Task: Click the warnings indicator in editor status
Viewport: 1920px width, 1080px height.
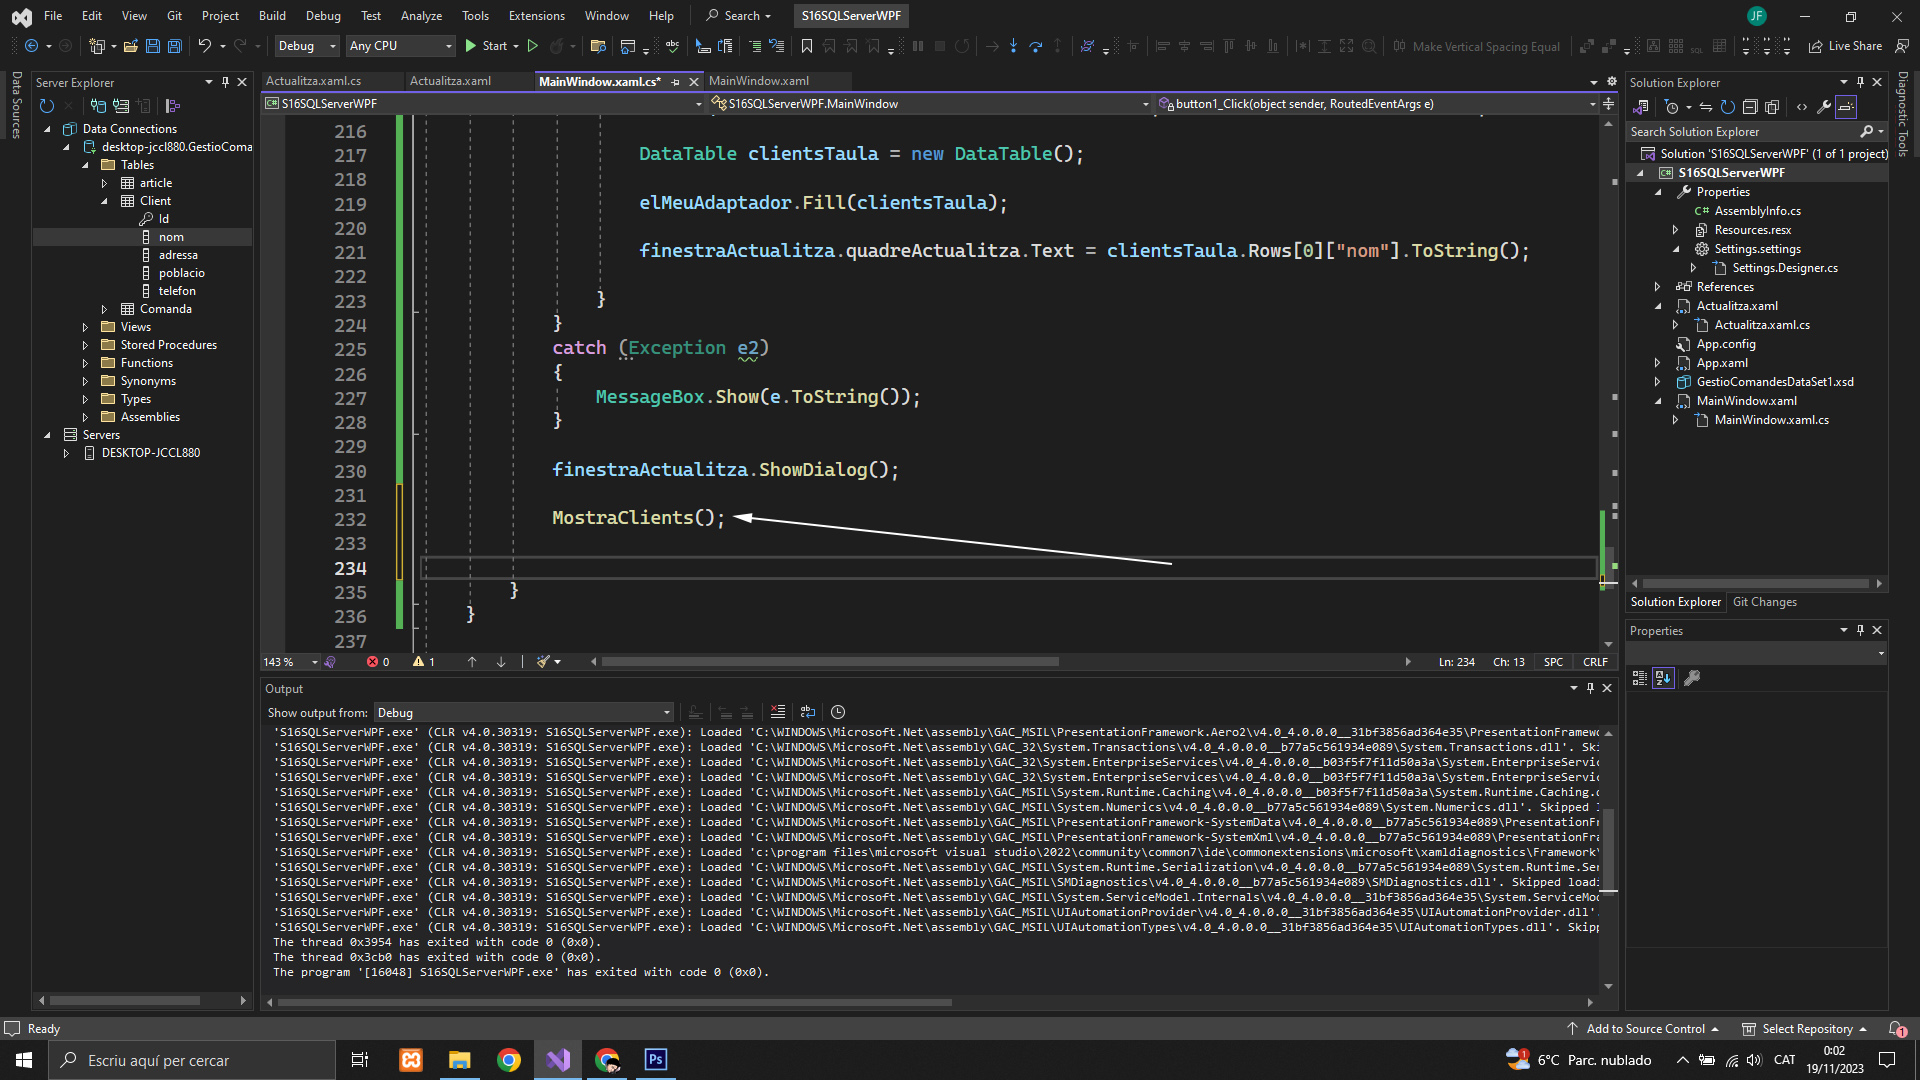Action: point(424,662)
